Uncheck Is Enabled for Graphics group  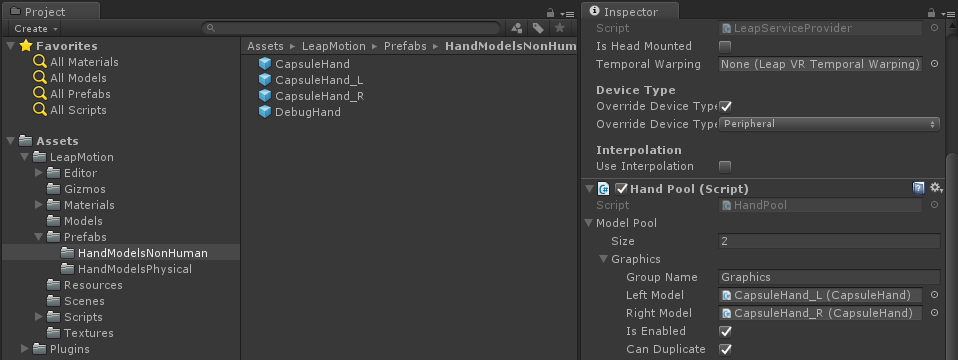click(x=725, y=331)
